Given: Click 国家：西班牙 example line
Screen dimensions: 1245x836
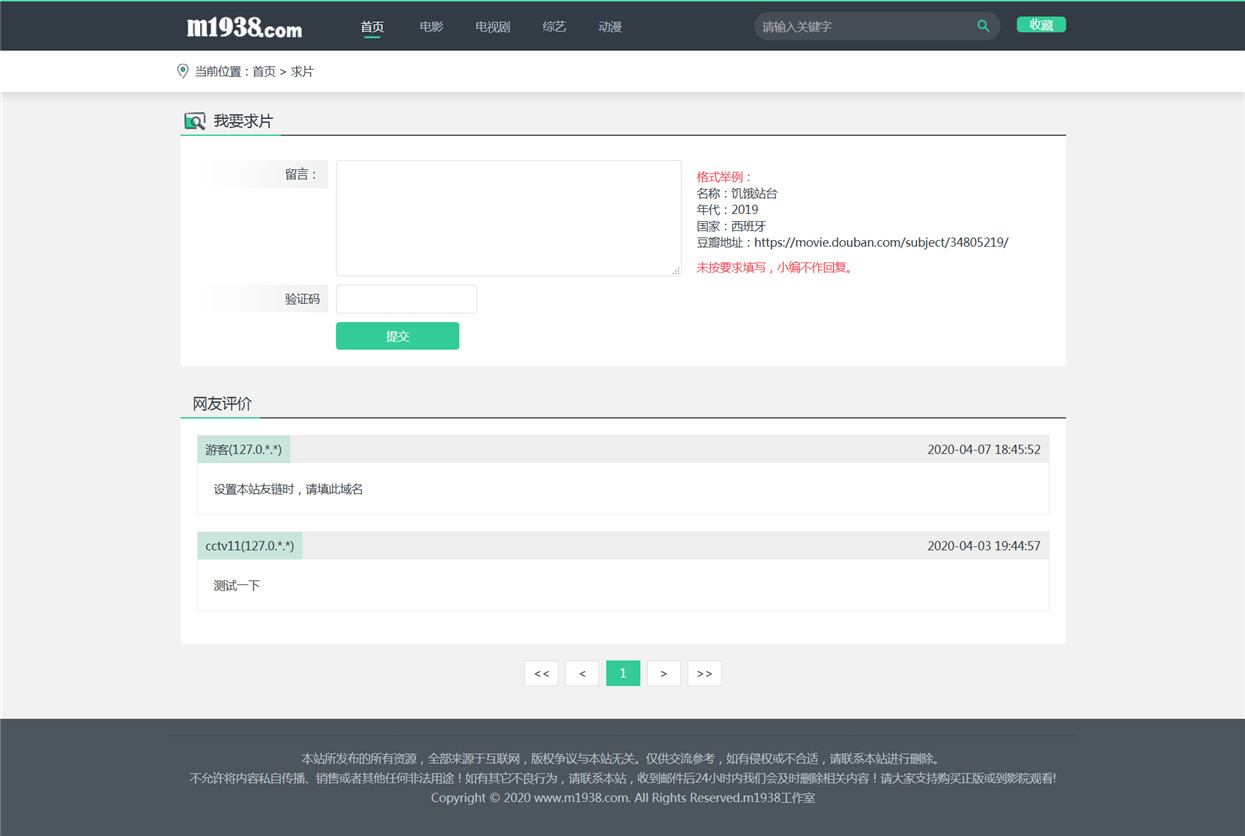Looking at the screenshot, I should click(731, 226).
